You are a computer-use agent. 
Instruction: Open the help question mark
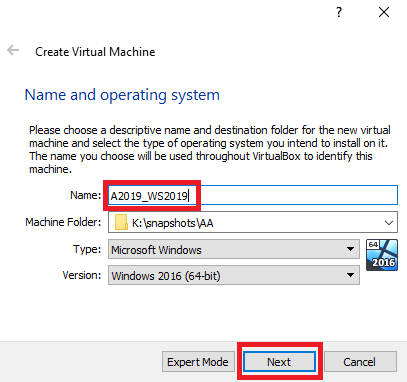coord(339,12)
